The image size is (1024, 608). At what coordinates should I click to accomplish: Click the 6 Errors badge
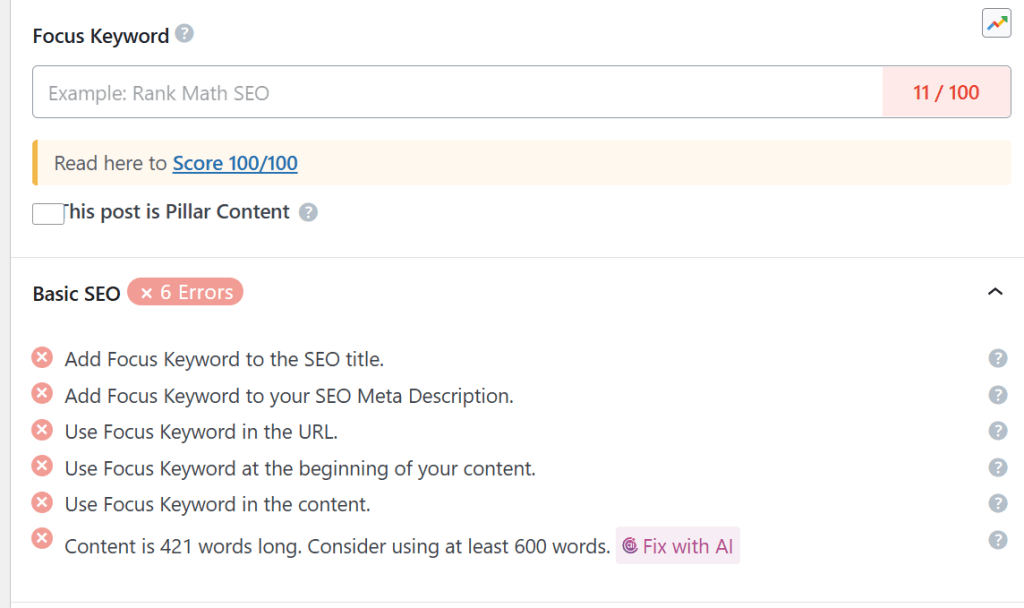tap(185, 292)
